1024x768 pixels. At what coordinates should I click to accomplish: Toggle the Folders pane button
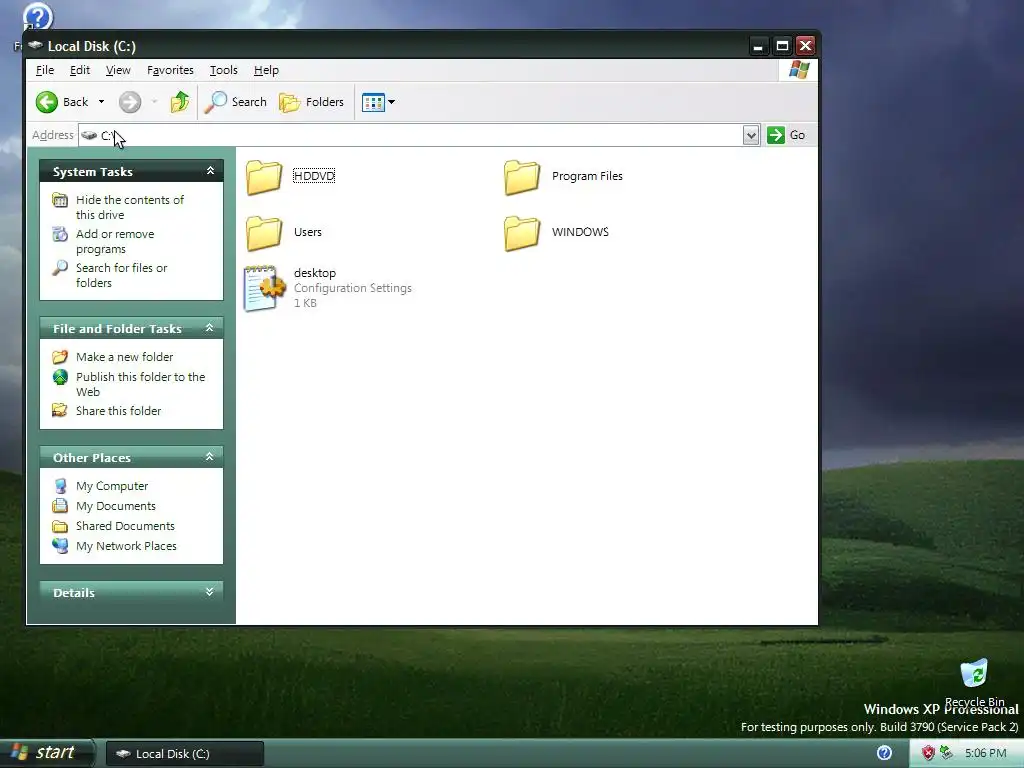pos(312,102)
